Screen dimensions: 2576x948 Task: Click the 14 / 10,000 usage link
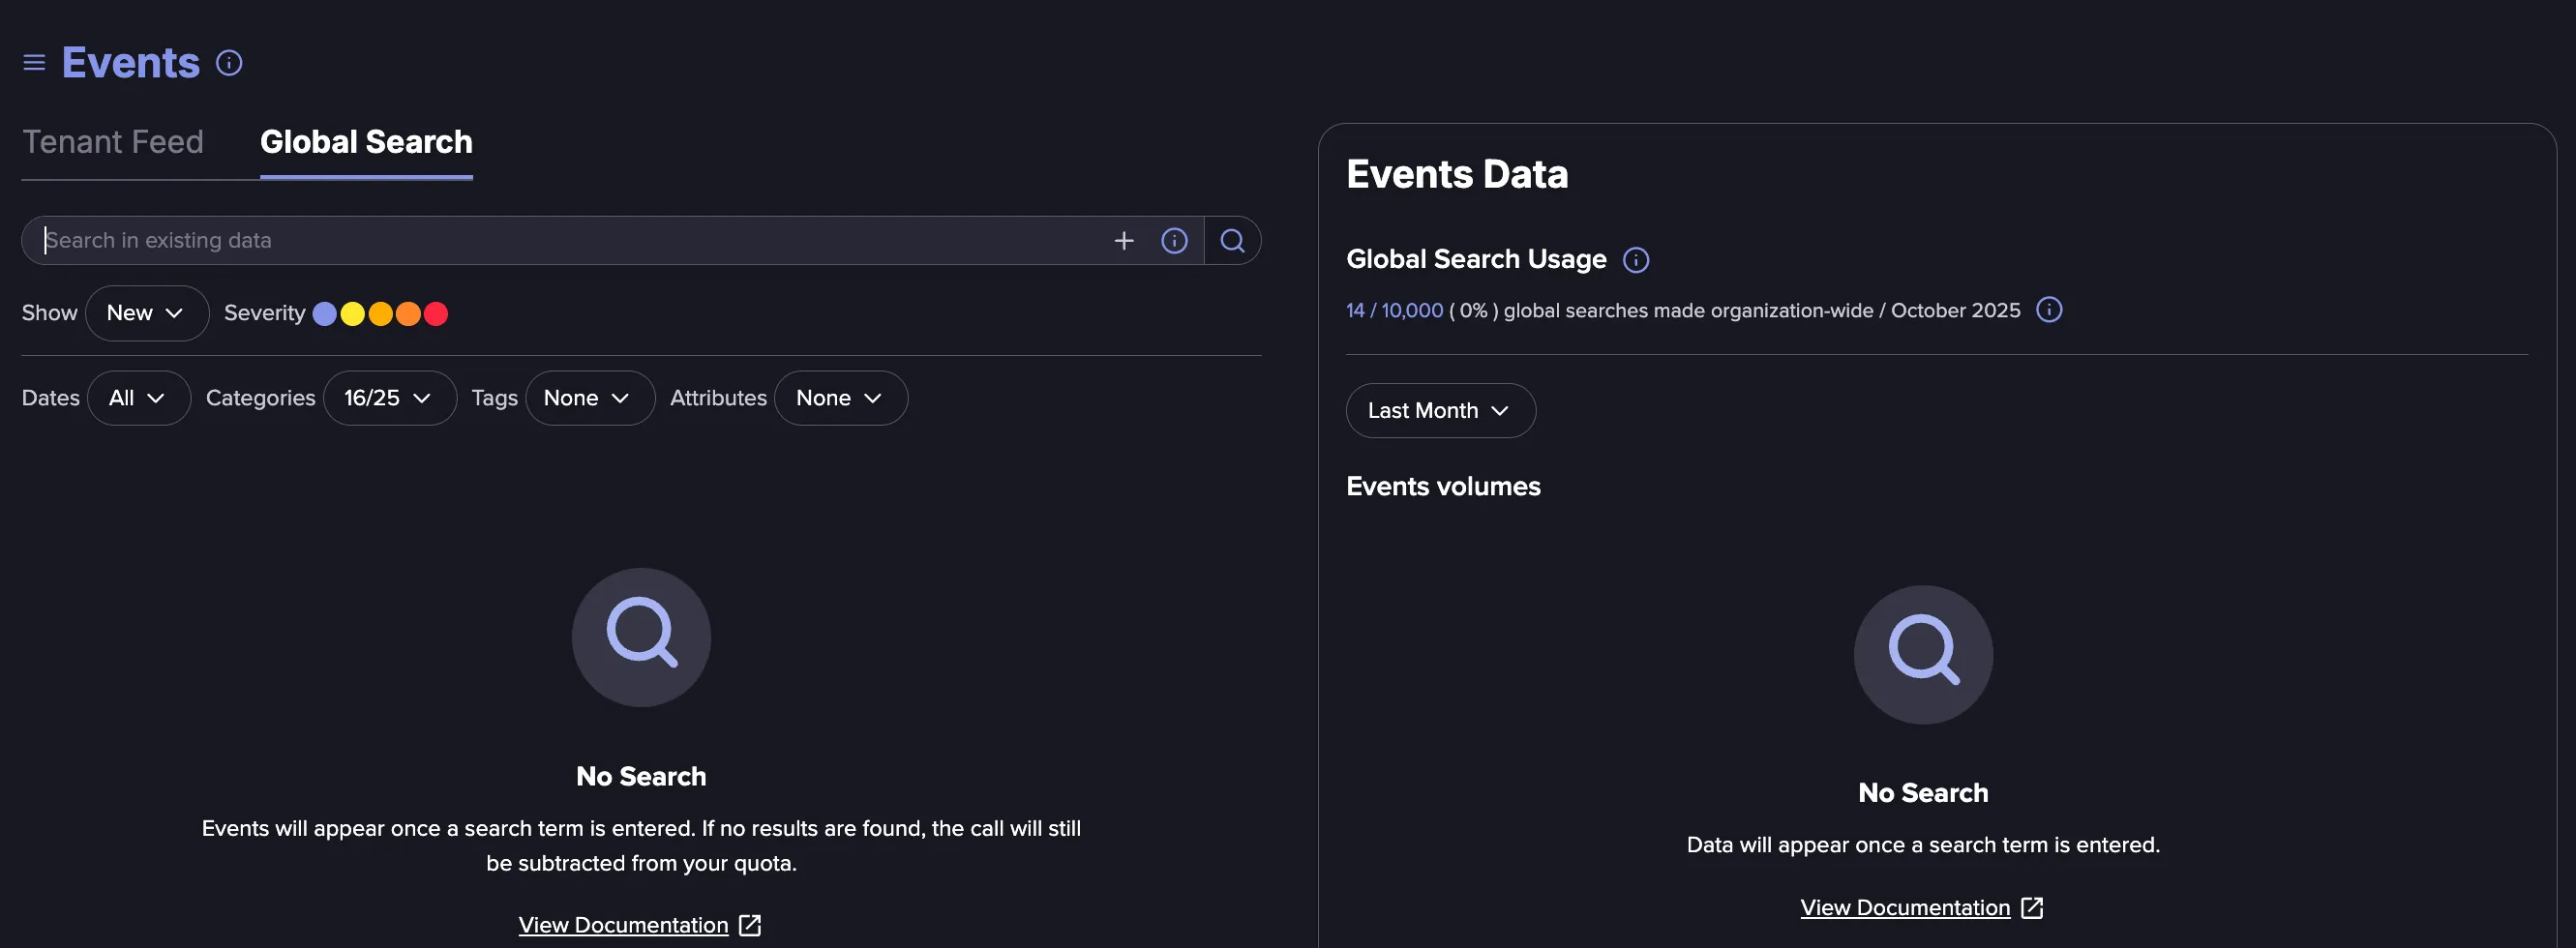(1394, 311)
